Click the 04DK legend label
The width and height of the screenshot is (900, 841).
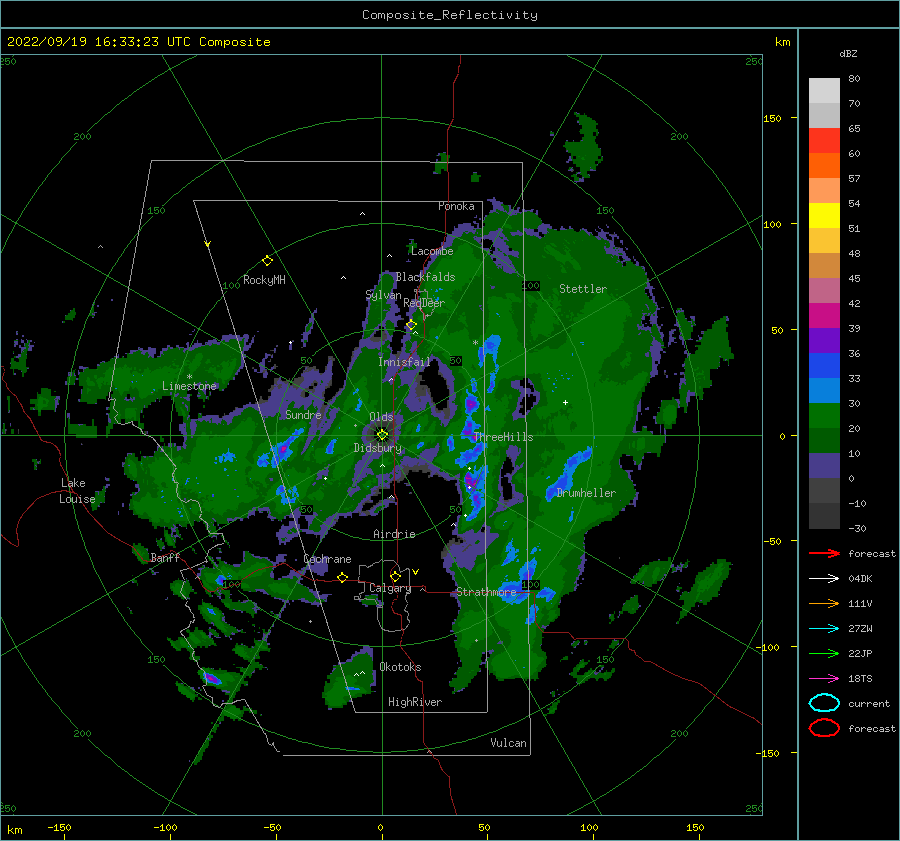[860, 579]
